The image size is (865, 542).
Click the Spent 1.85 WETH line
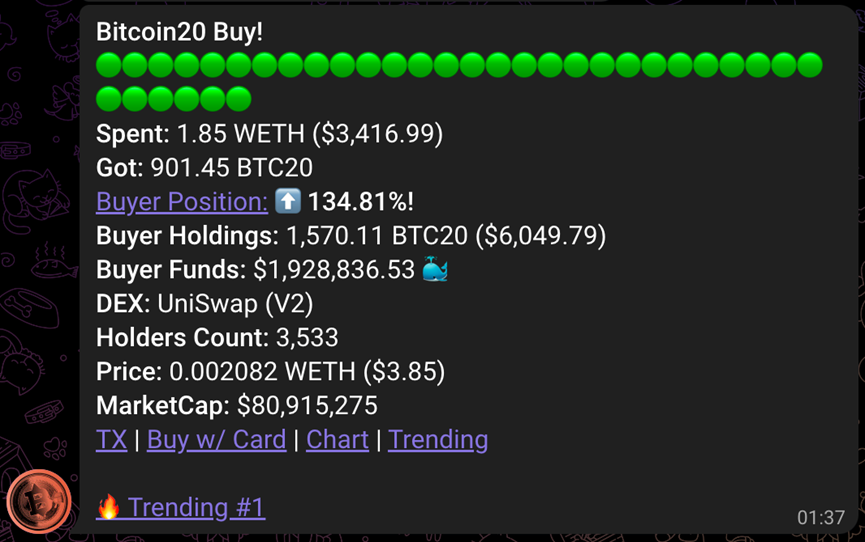(x=269, y=134)
